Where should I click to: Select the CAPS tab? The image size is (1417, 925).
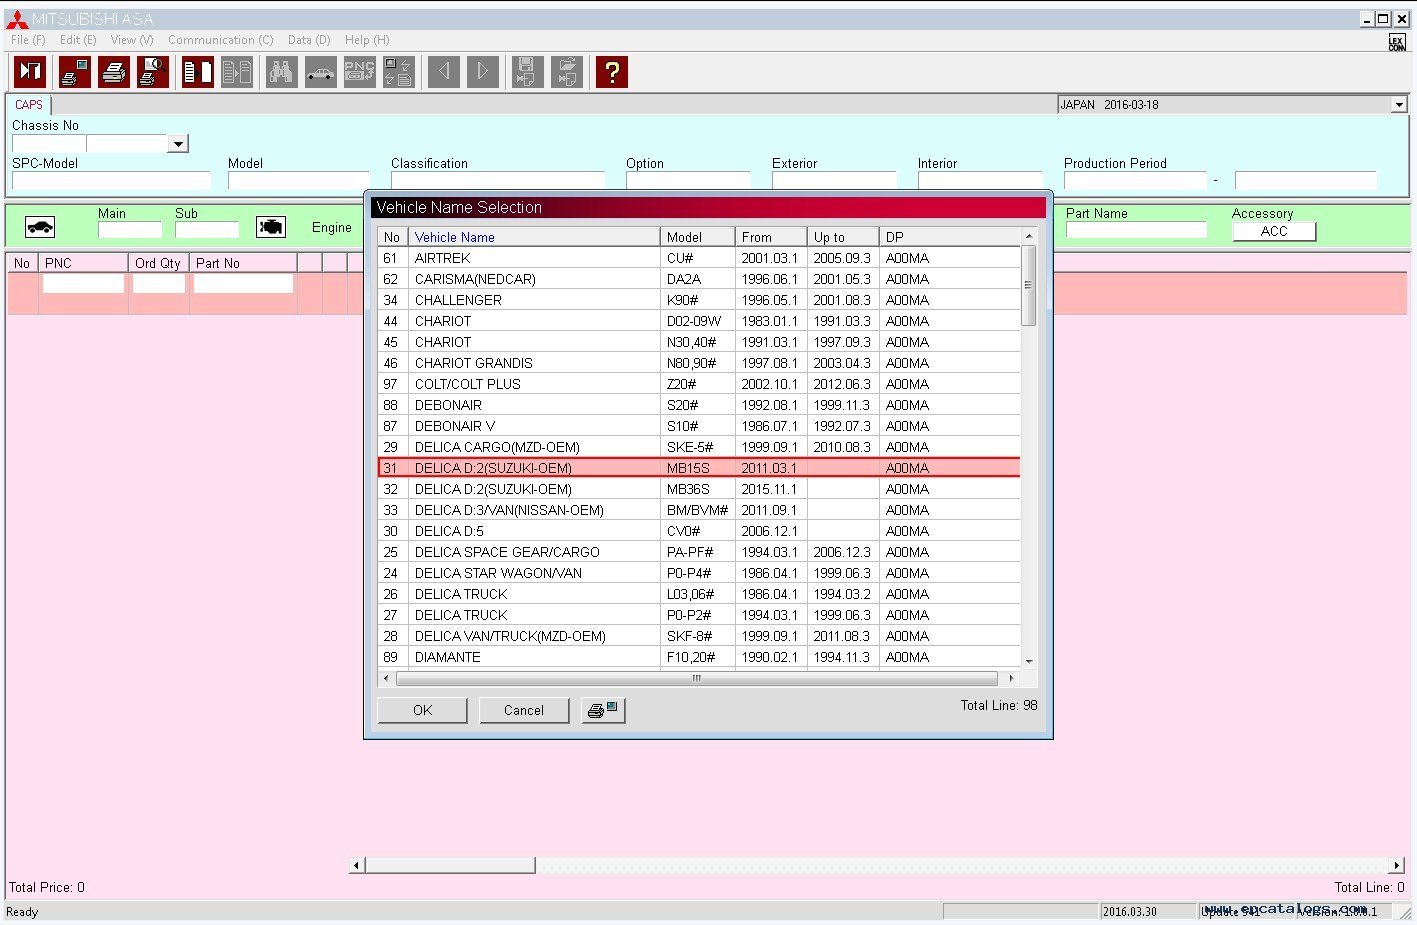[29, 104]
